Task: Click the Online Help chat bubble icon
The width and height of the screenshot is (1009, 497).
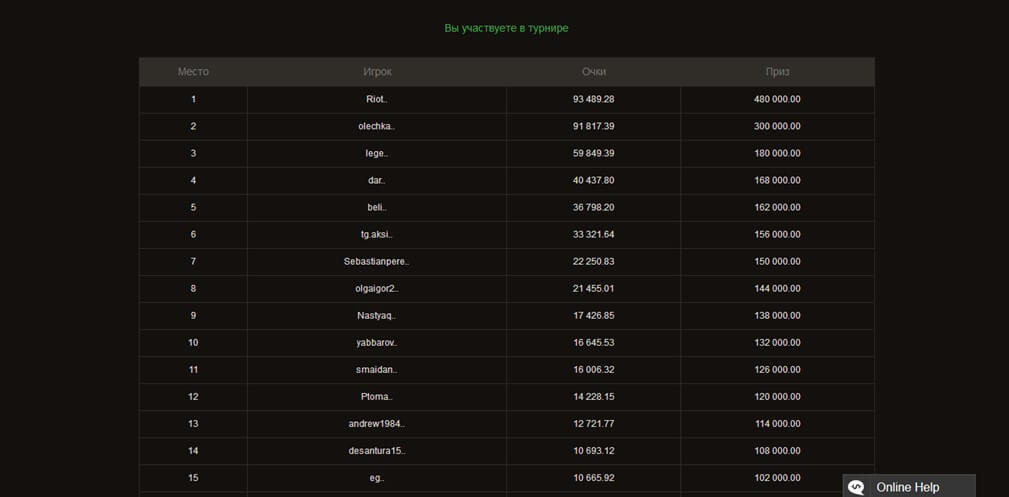Action: pos(856,487)
